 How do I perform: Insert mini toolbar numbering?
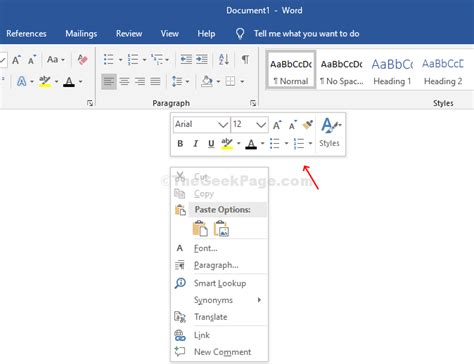(x=299, y=144)
